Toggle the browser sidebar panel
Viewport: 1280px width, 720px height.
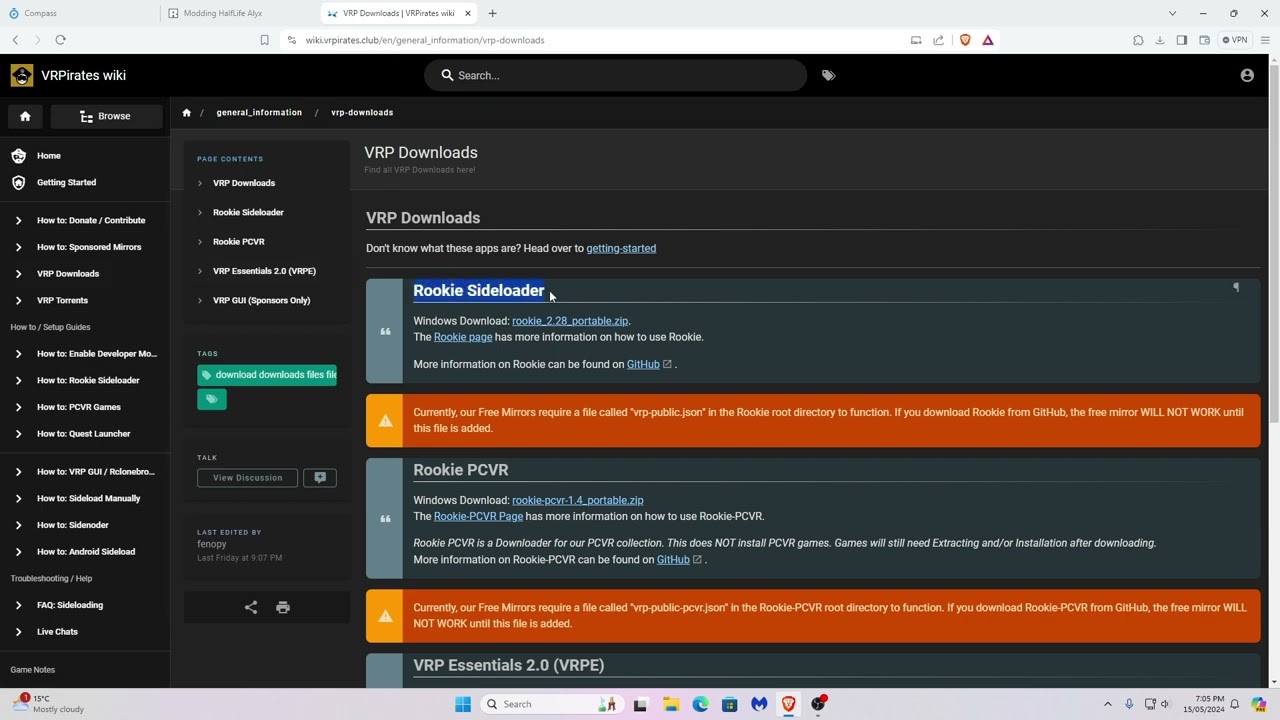(1182, 40)
